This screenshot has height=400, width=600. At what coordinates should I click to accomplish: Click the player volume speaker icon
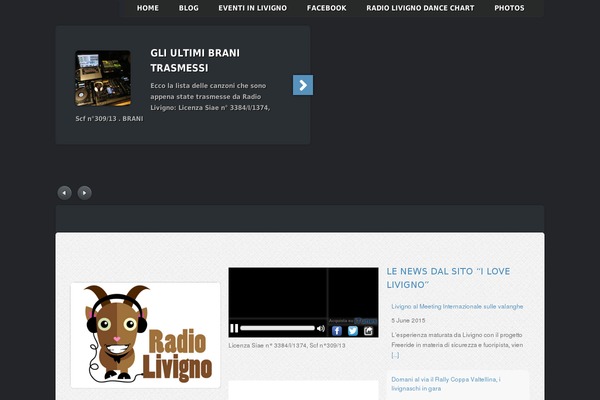321,328
